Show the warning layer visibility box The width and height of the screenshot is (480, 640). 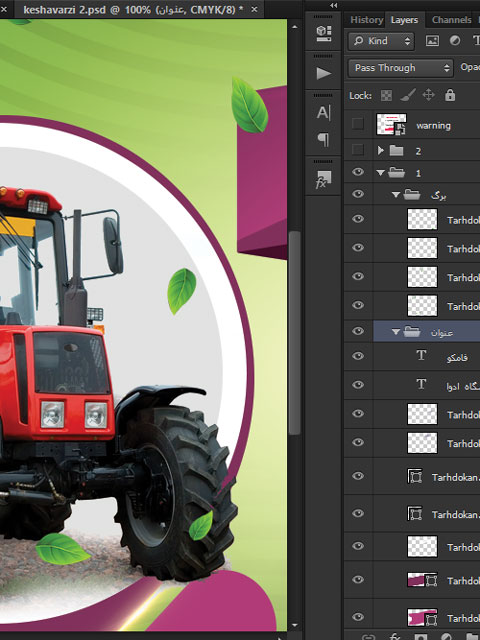pyautogui.click(x=358, y=124)
